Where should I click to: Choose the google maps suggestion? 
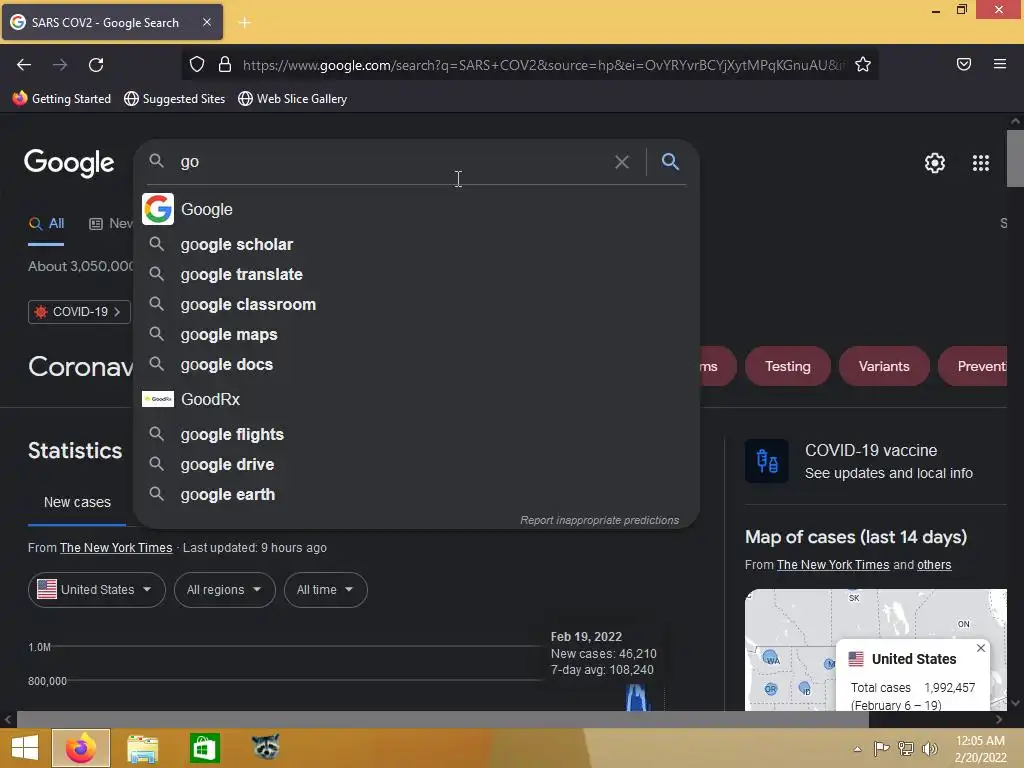point(416,334)
